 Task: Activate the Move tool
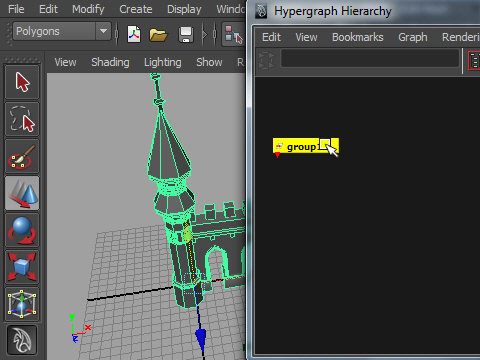22,193
